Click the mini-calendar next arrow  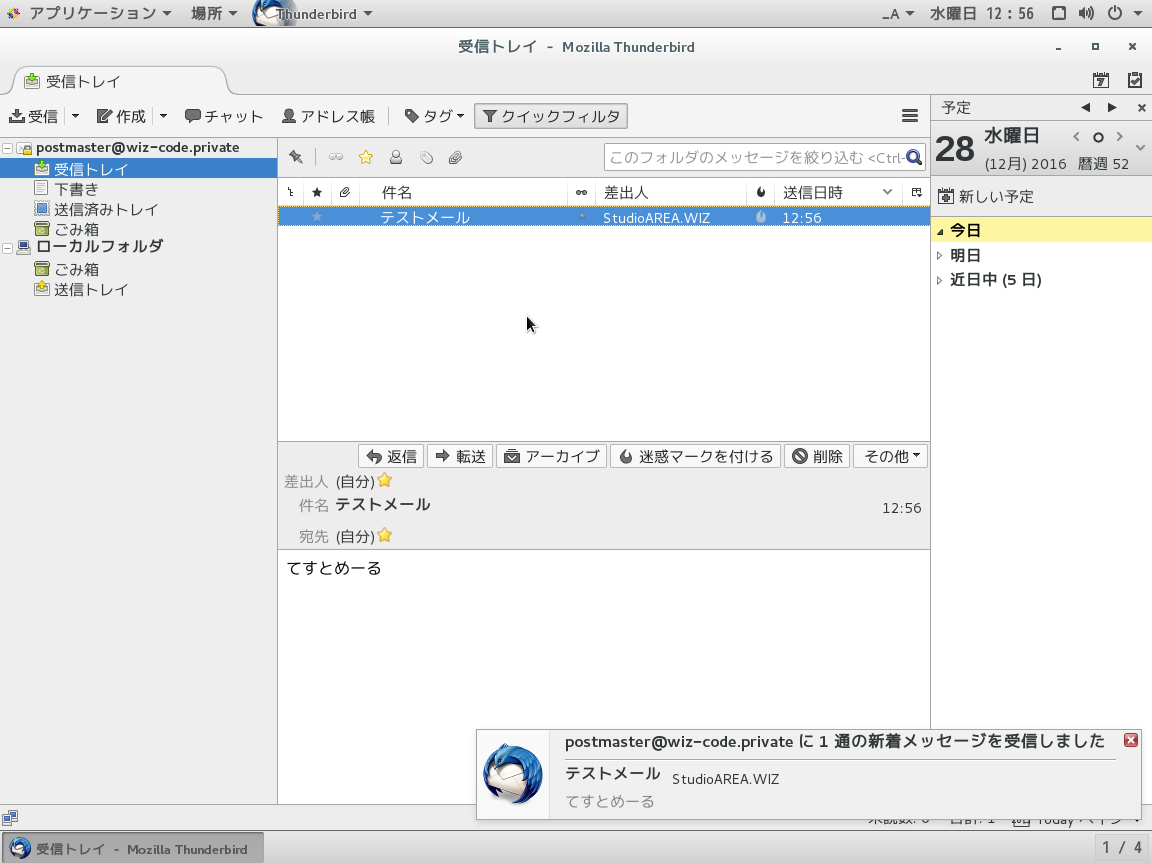1120,137
